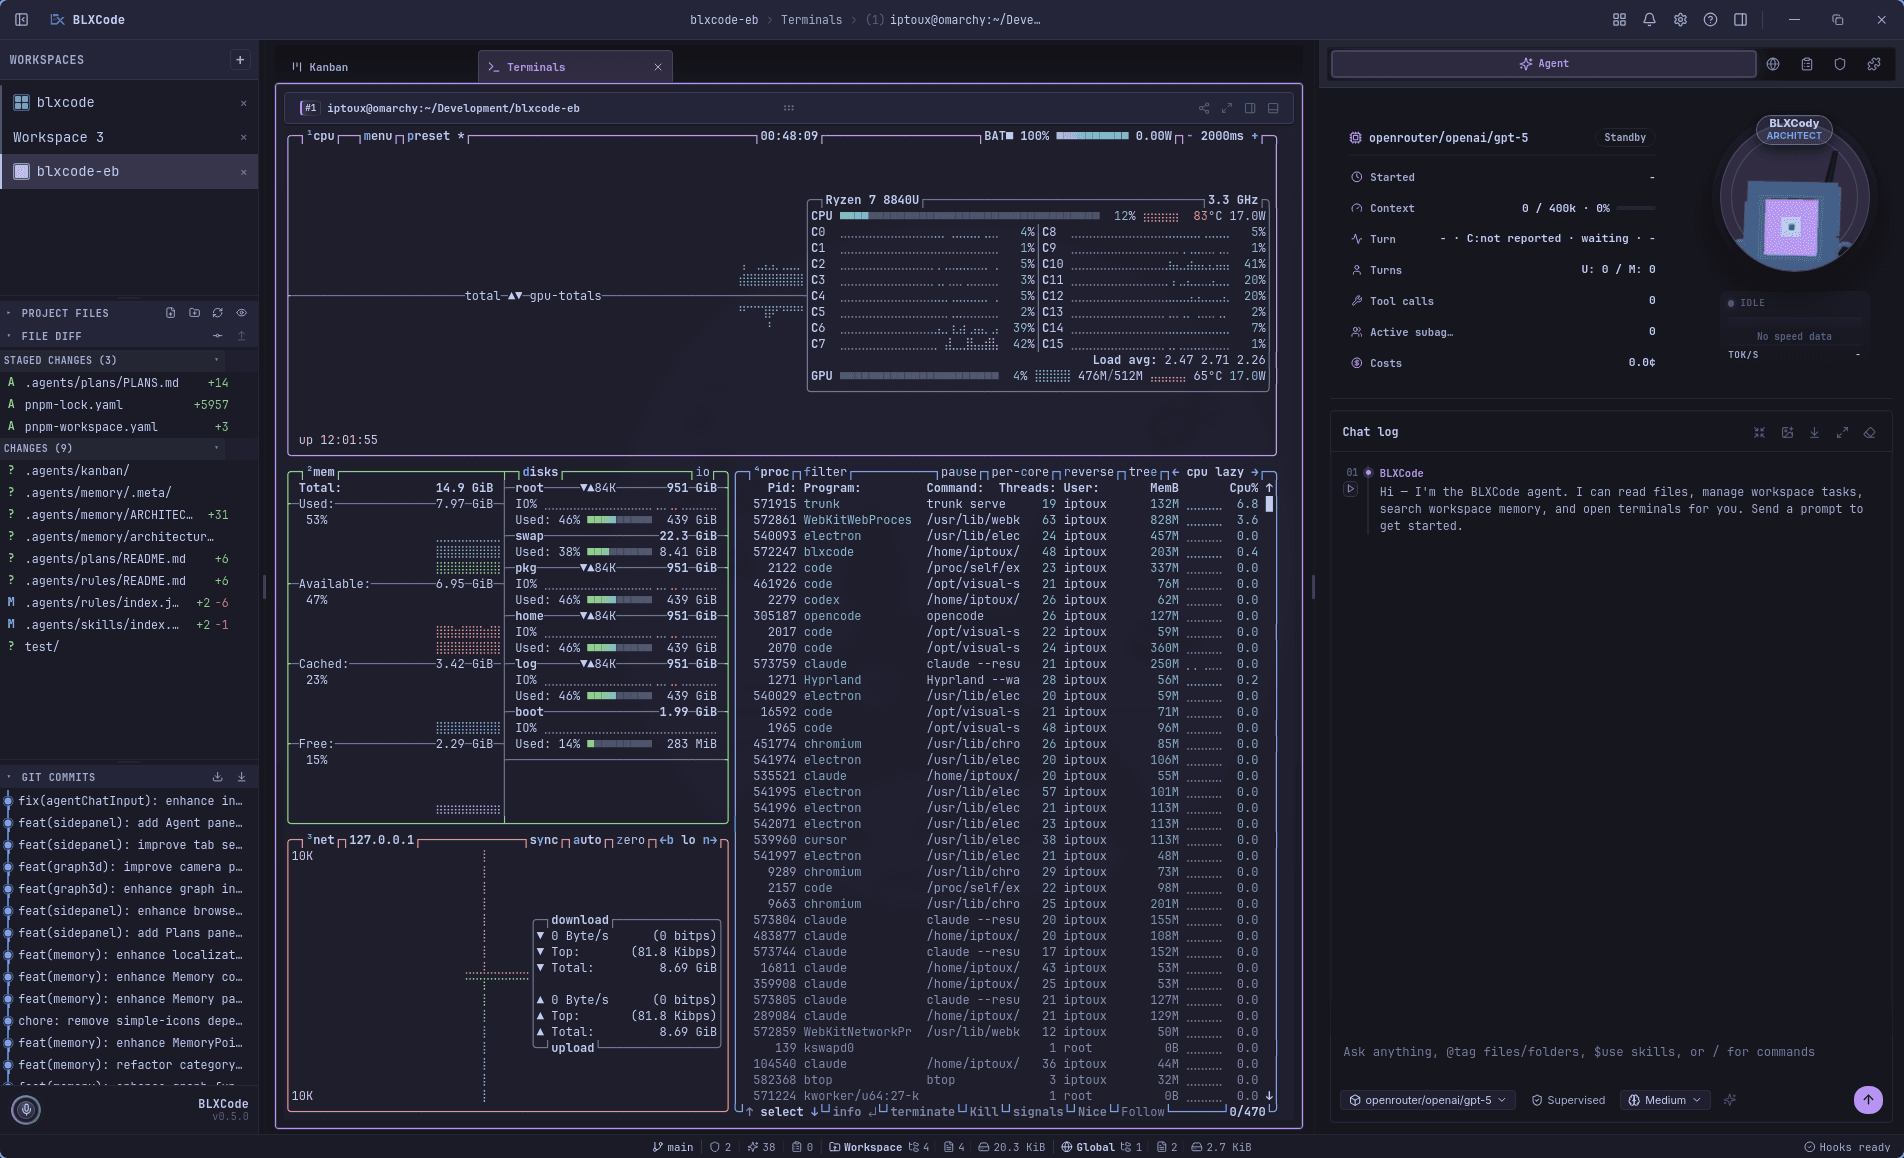Collapse the Staged Changes (3) group

(x=112, y=360)
